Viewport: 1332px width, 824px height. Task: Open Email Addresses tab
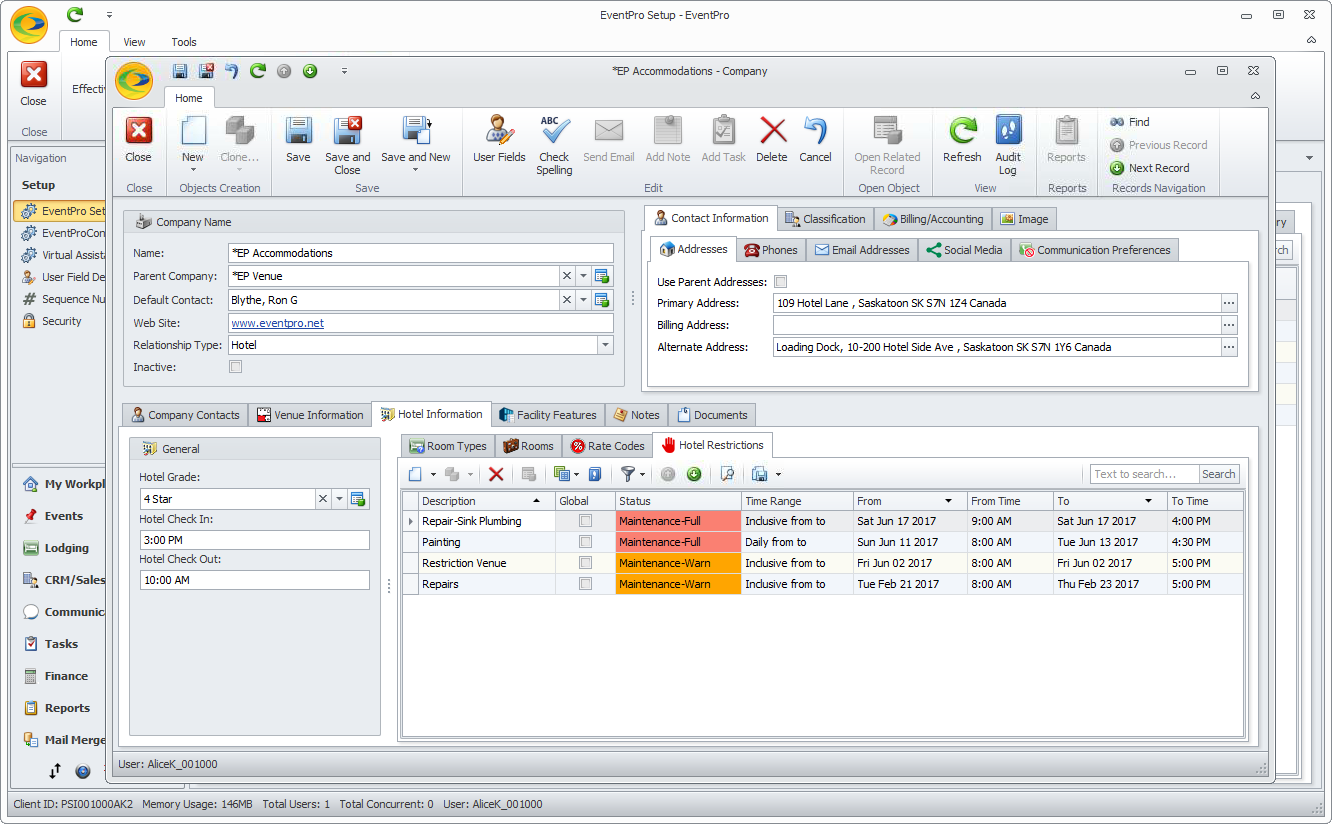click(x=862, y=250)
